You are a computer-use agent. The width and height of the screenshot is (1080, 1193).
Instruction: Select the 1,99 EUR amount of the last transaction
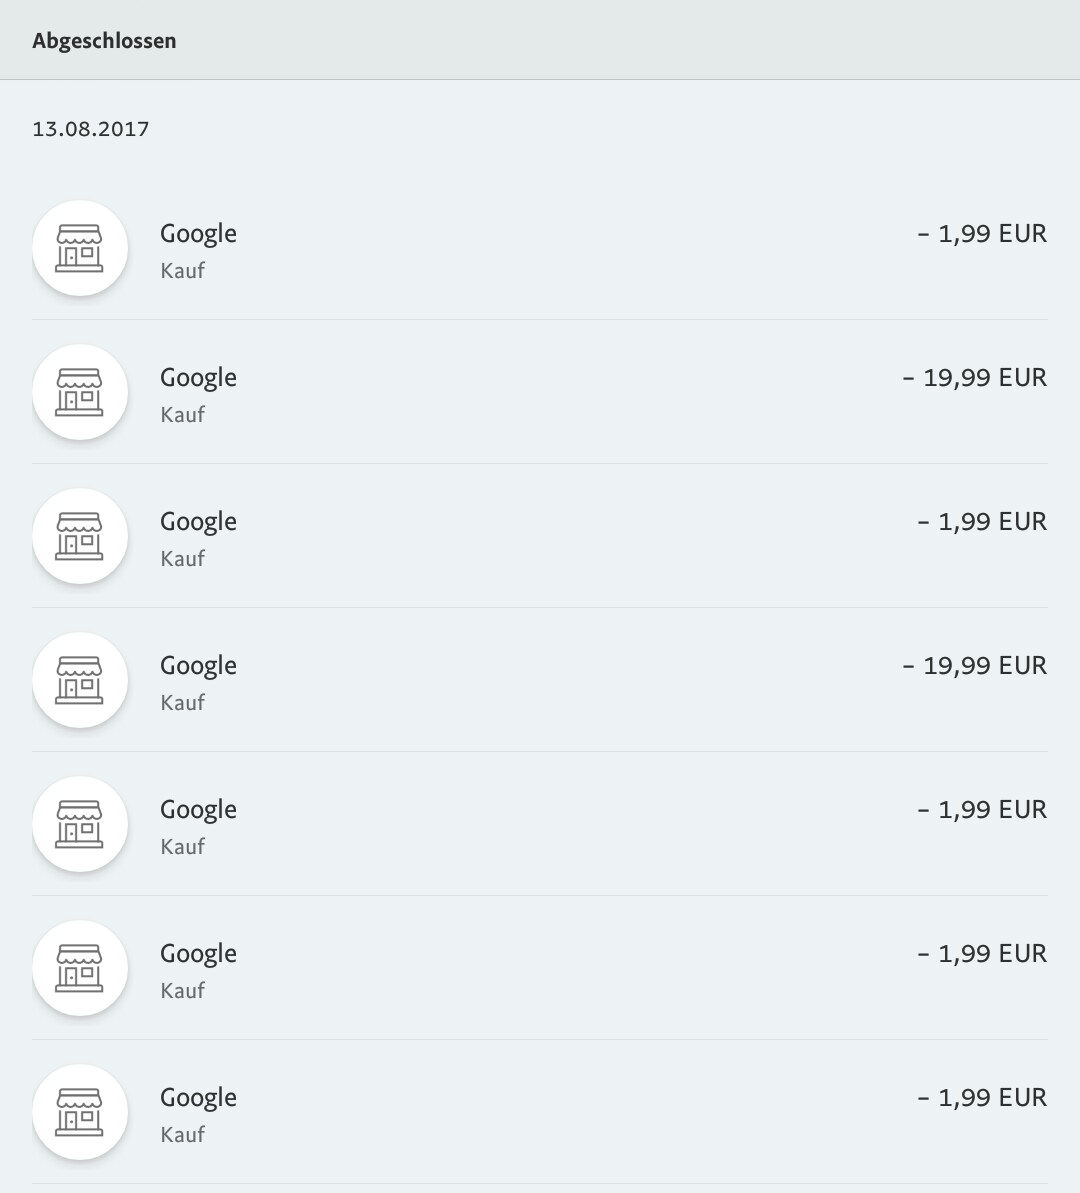tap(982, 1098)
